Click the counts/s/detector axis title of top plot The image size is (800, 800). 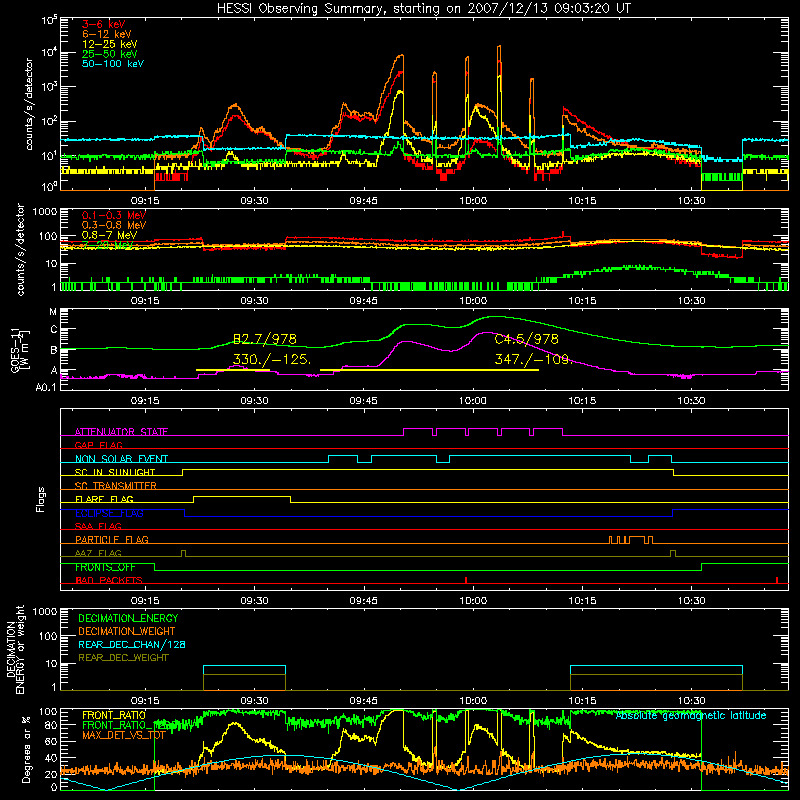tap(29, 104)
